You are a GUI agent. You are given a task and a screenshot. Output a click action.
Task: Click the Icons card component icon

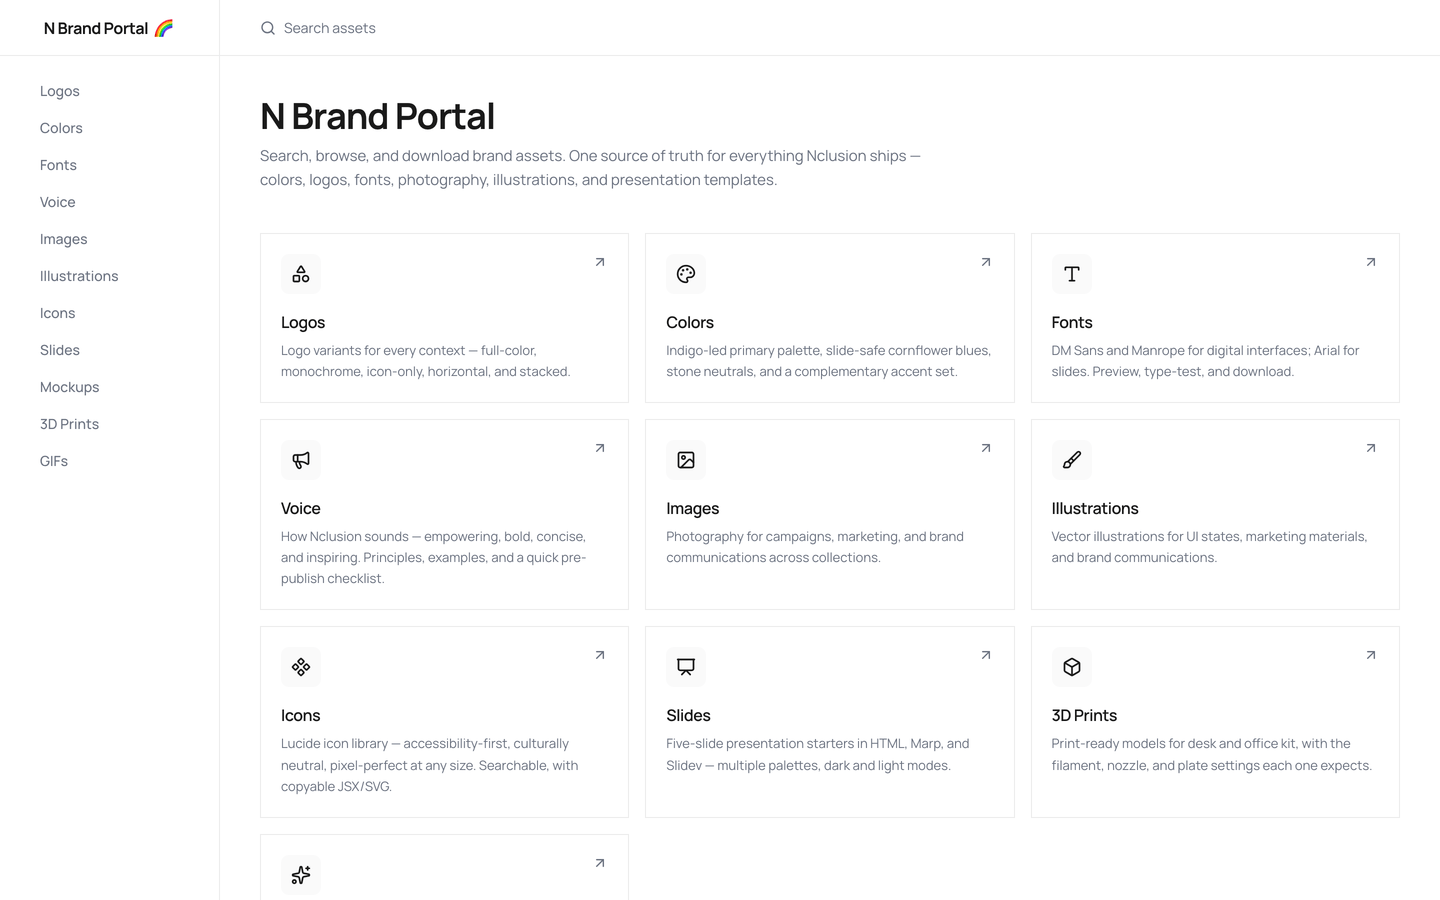coord(301,667)
